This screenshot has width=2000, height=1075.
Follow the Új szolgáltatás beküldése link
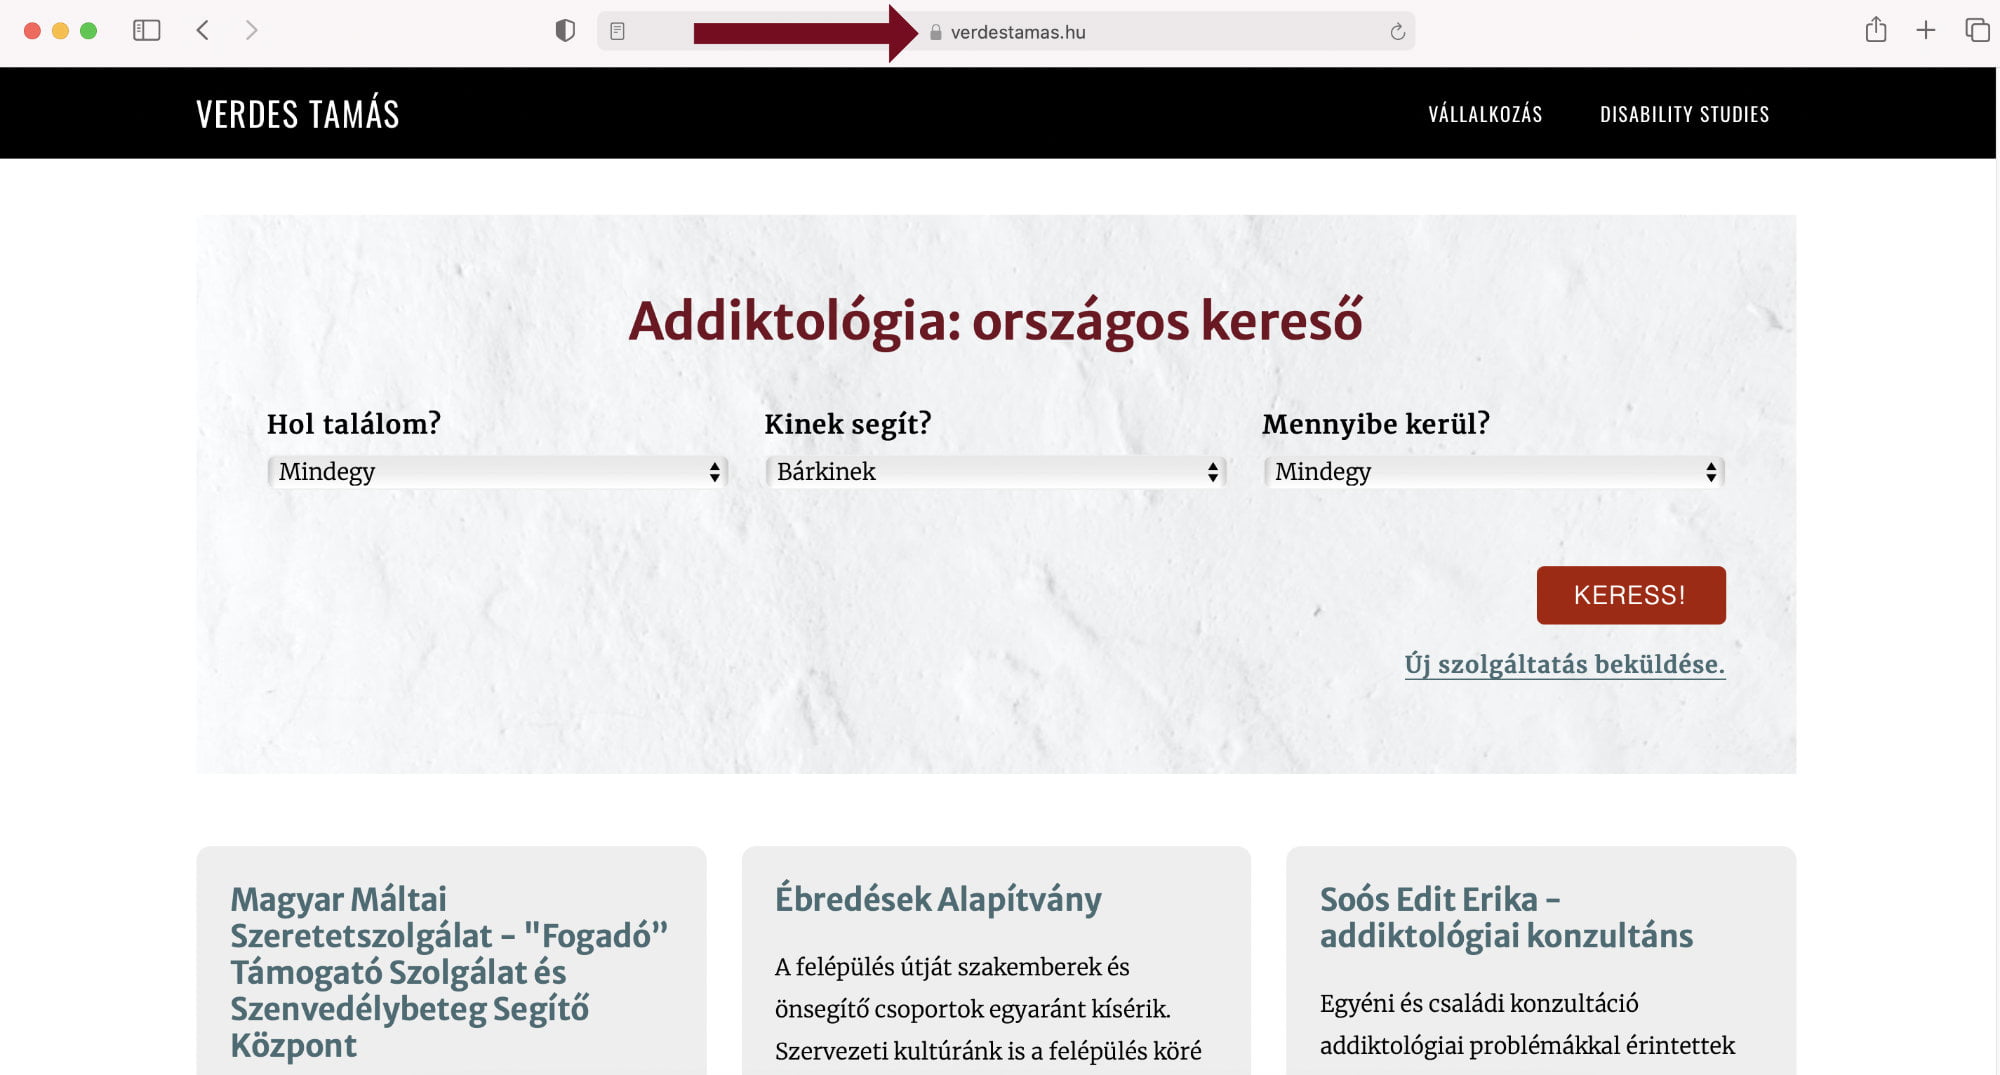(x=1564, y=664)
